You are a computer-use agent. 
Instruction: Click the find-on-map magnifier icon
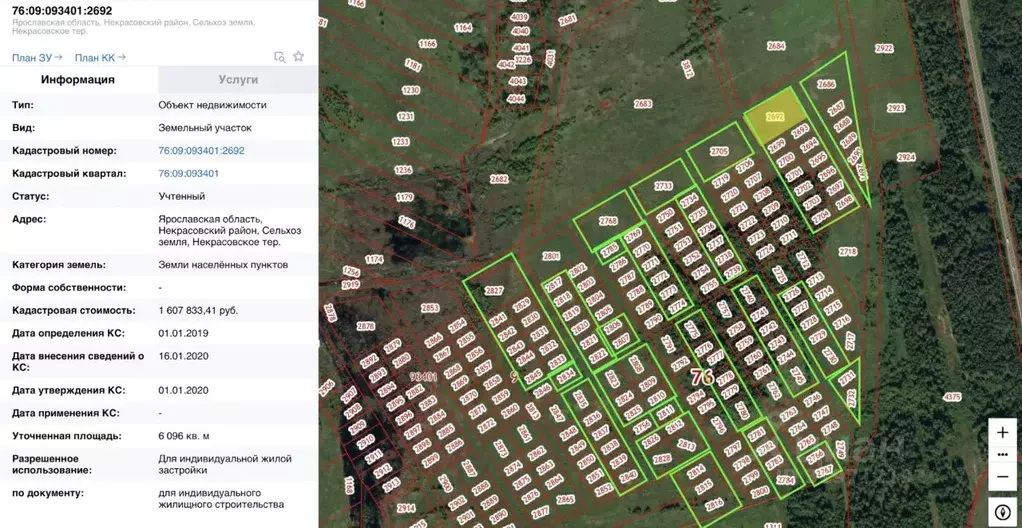click(280, 57)
